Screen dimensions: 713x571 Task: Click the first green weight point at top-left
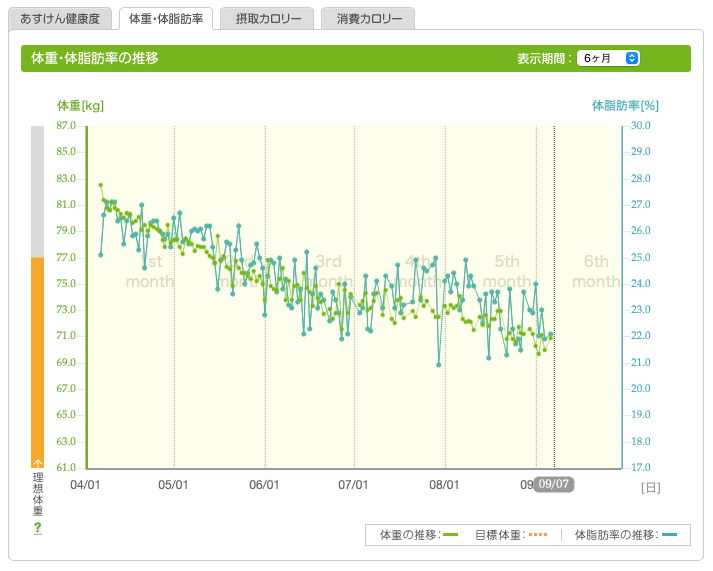(100, 185)
